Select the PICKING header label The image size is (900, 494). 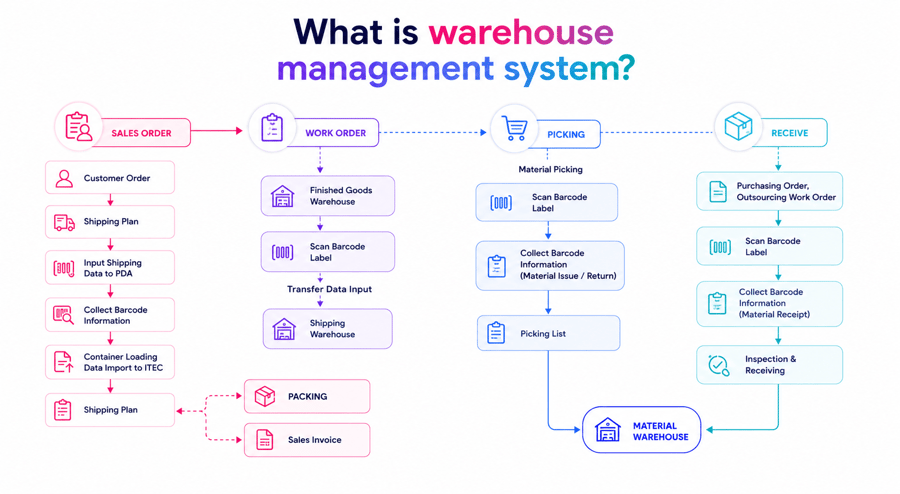click(x=566, y=134)
